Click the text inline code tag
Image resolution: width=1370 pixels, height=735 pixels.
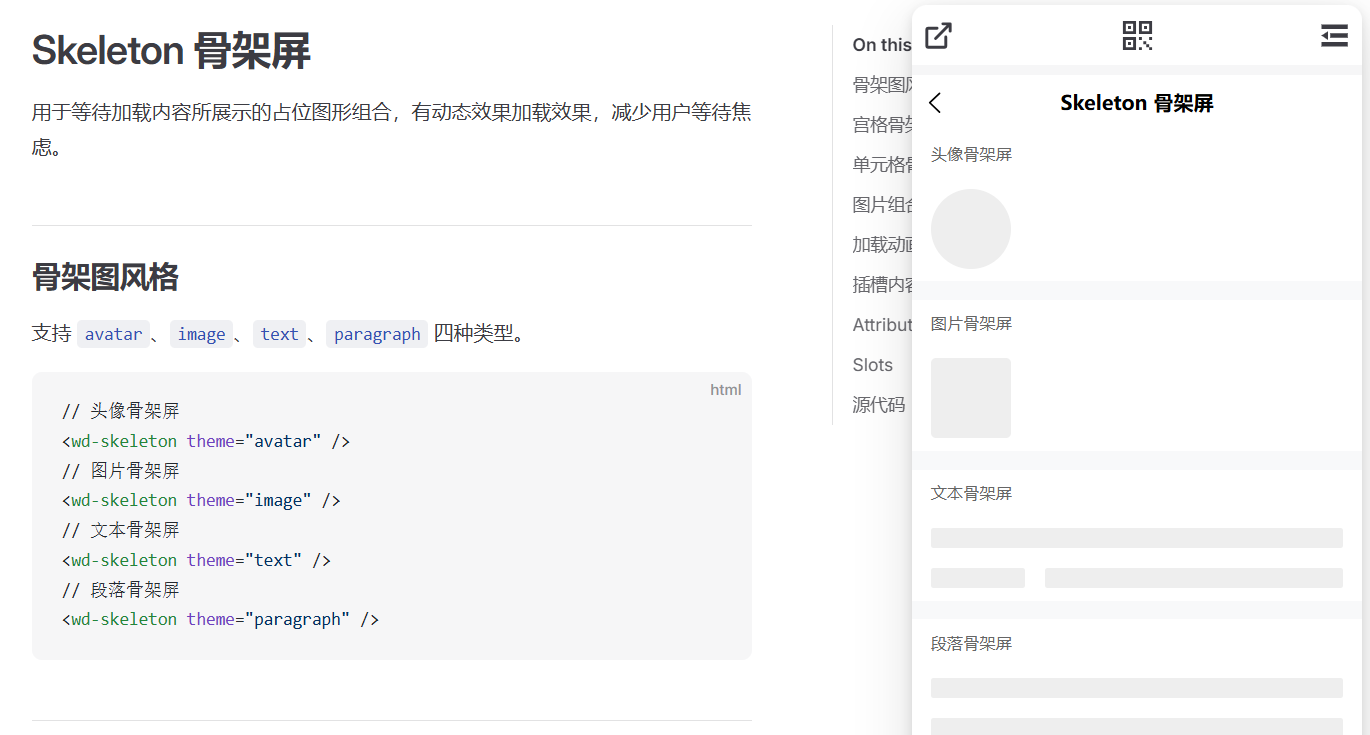279,333
